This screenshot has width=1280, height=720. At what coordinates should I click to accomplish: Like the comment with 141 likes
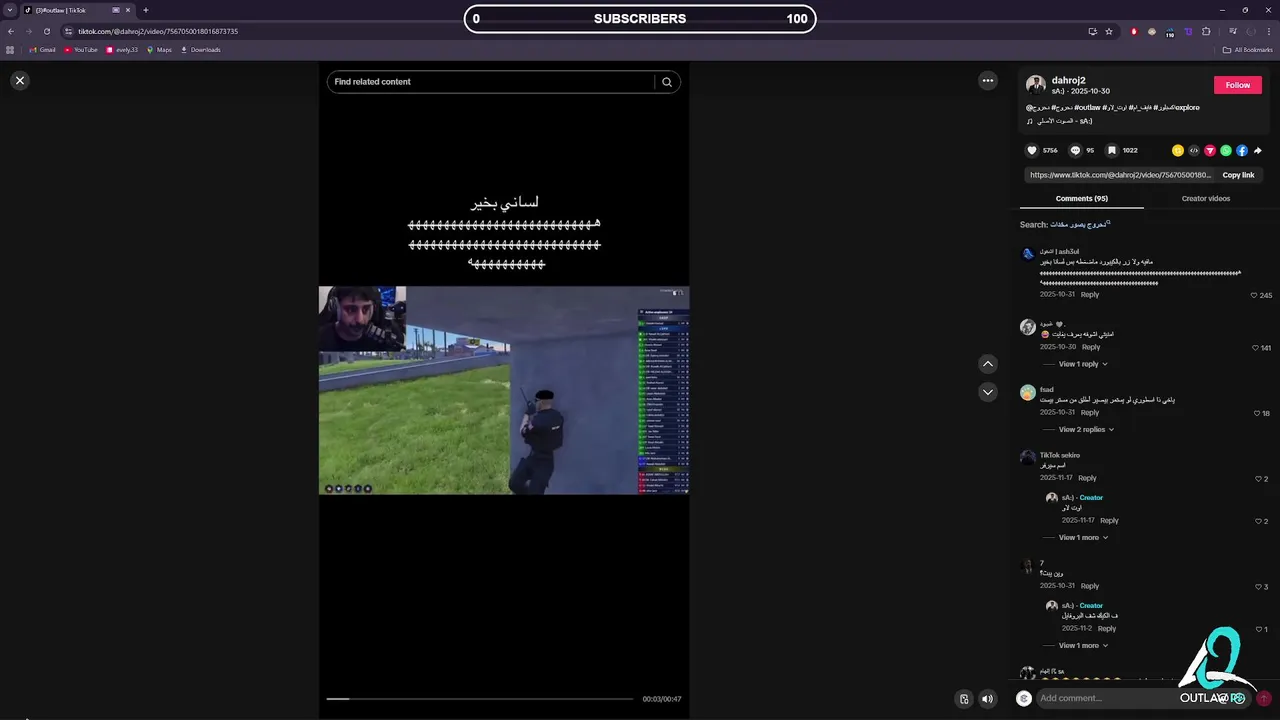(1255, 347)
